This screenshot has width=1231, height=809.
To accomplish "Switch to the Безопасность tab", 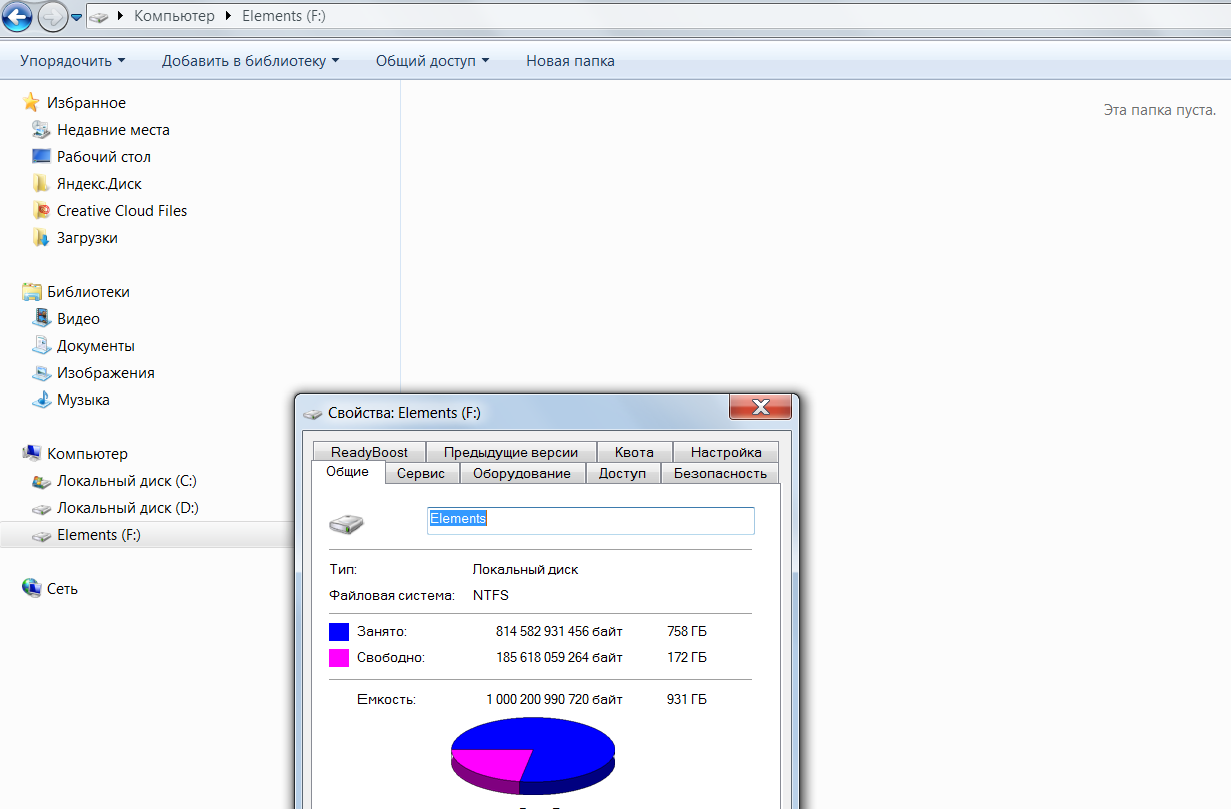I will tap(720, 474).
